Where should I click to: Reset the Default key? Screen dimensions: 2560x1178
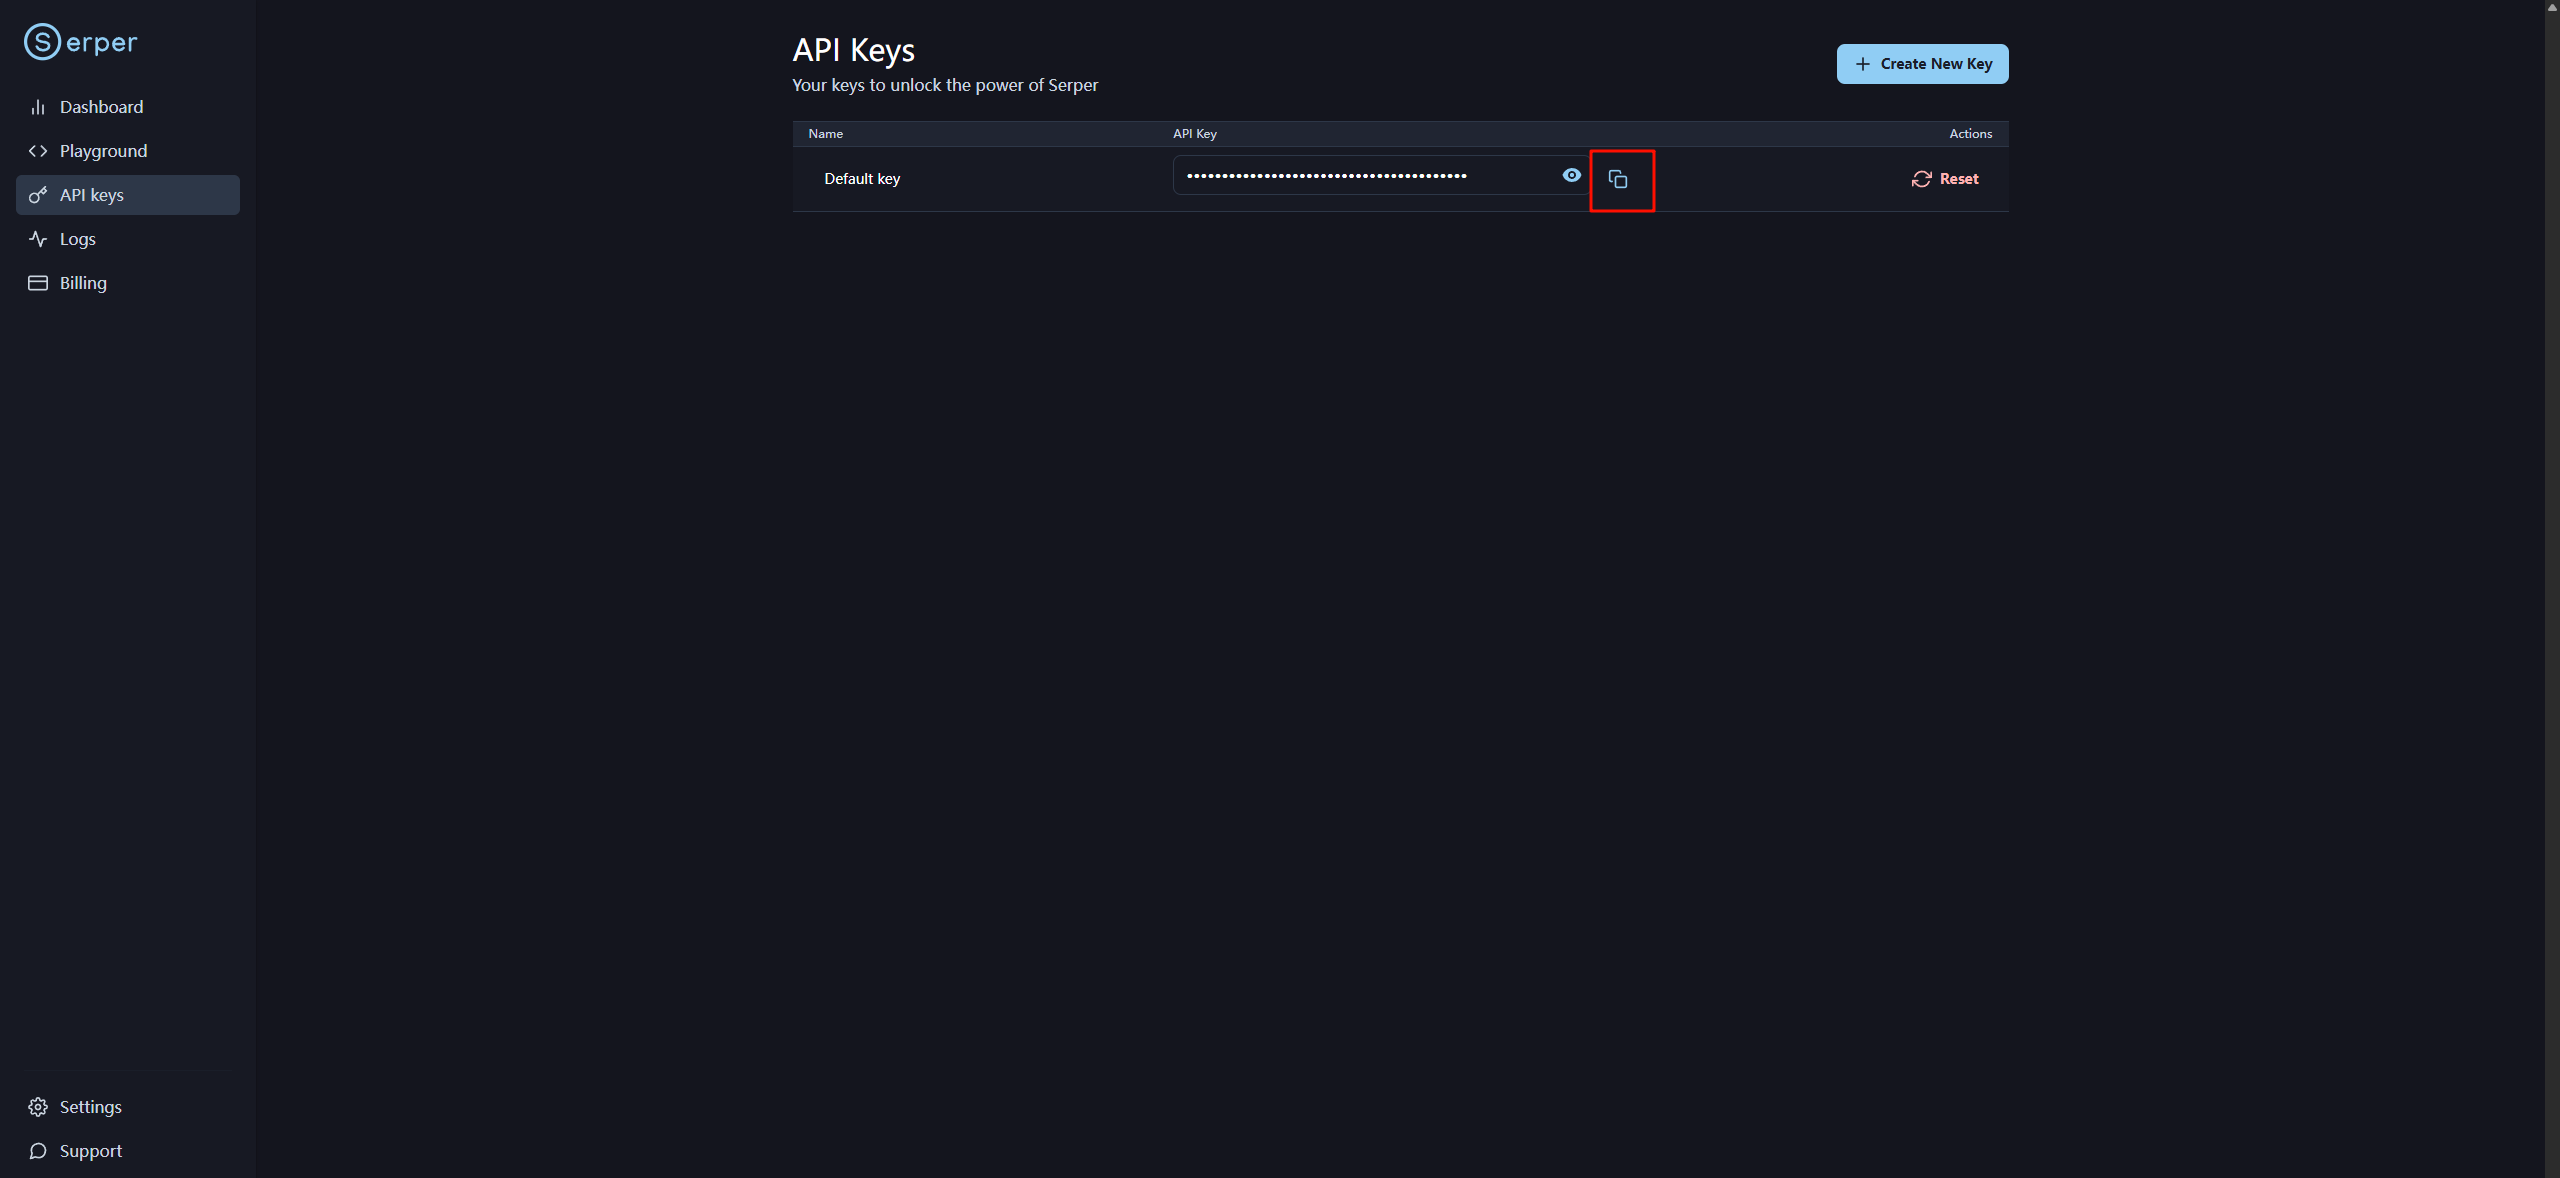1945,179
